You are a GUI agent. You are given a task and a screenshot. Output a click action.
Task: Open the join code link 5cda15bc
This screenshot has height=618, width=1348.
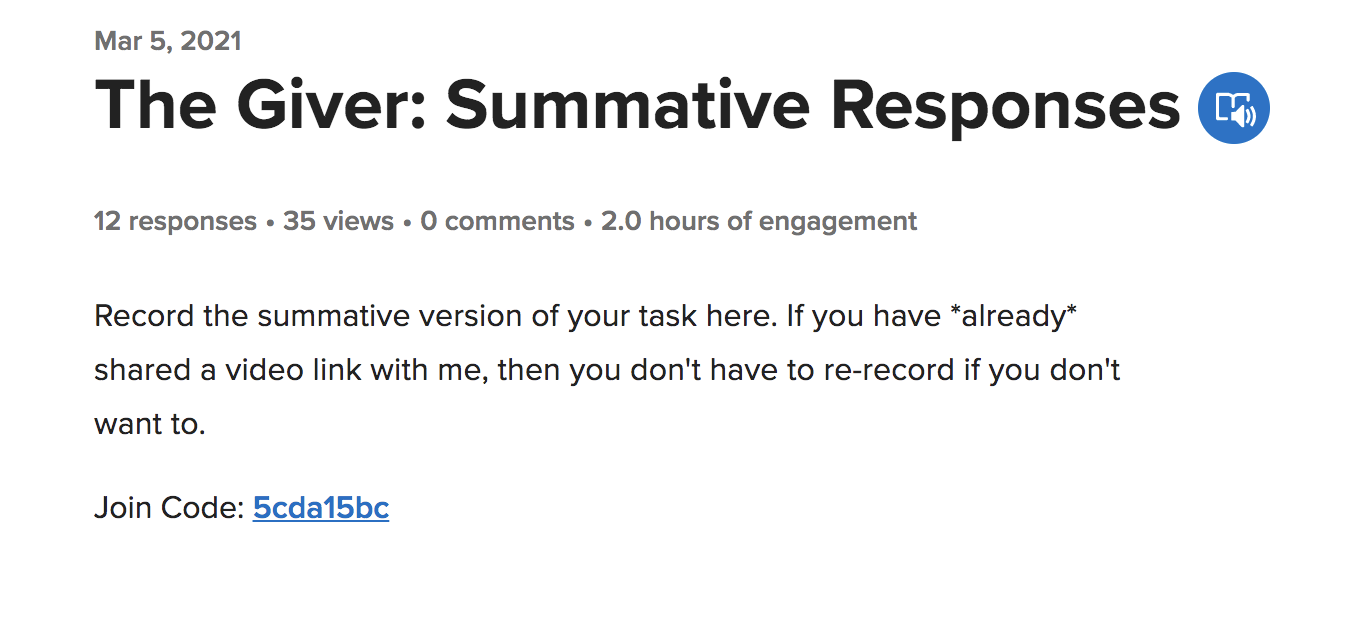point(321,508)
